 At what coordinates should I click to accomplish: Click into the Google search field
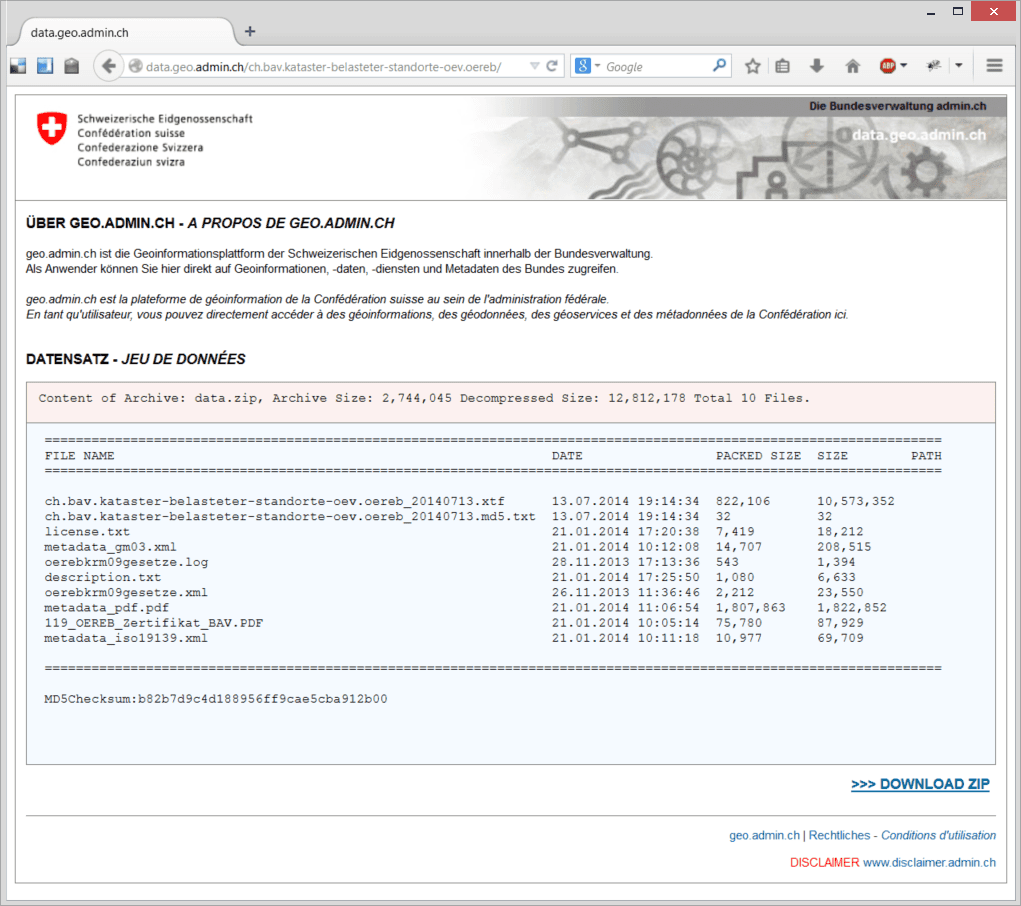[655, 66]
